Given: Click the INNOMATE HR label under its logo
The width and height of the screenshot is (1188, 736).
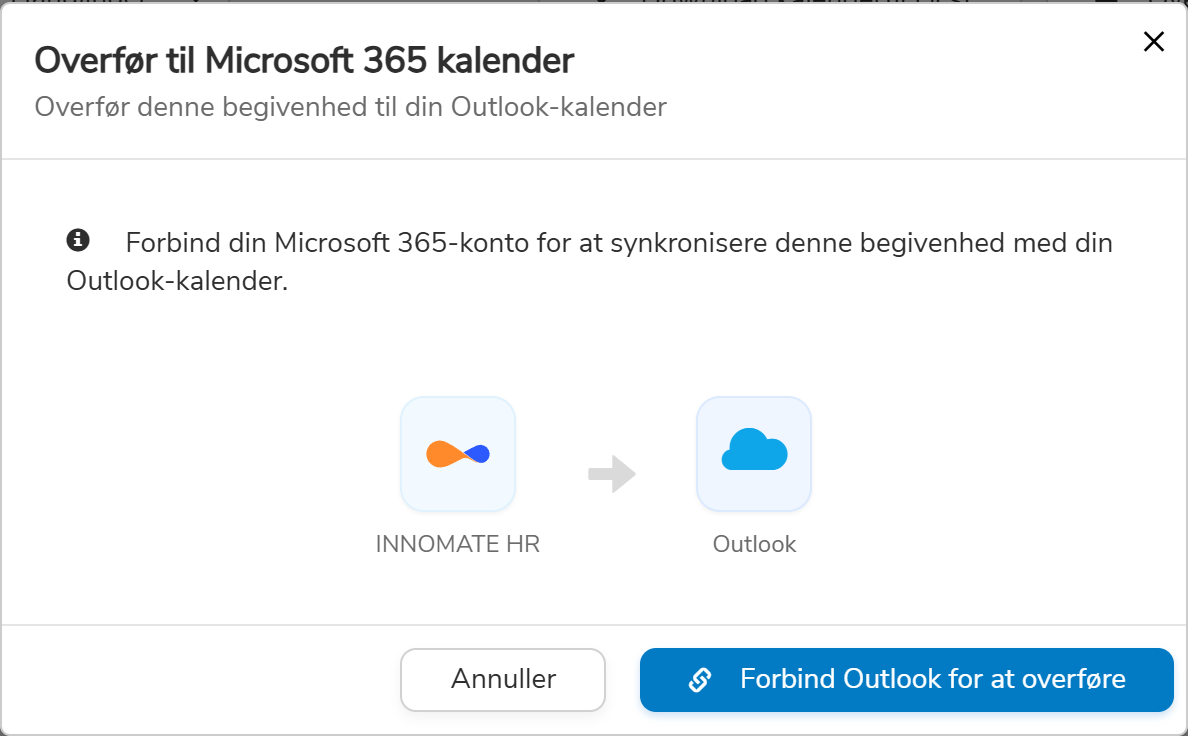Looking at the screenshot, I should coord(458,544).
